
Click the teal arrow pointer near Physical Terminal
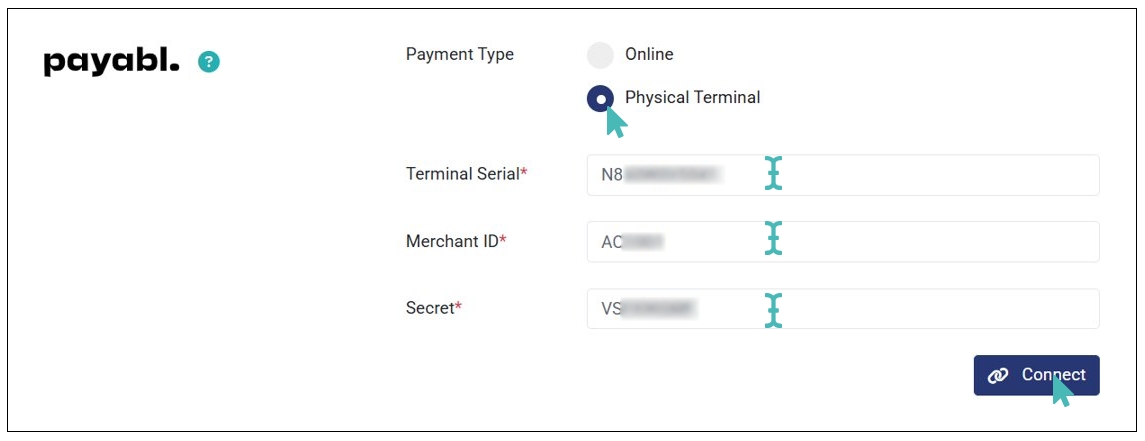(x=616, y=122)
